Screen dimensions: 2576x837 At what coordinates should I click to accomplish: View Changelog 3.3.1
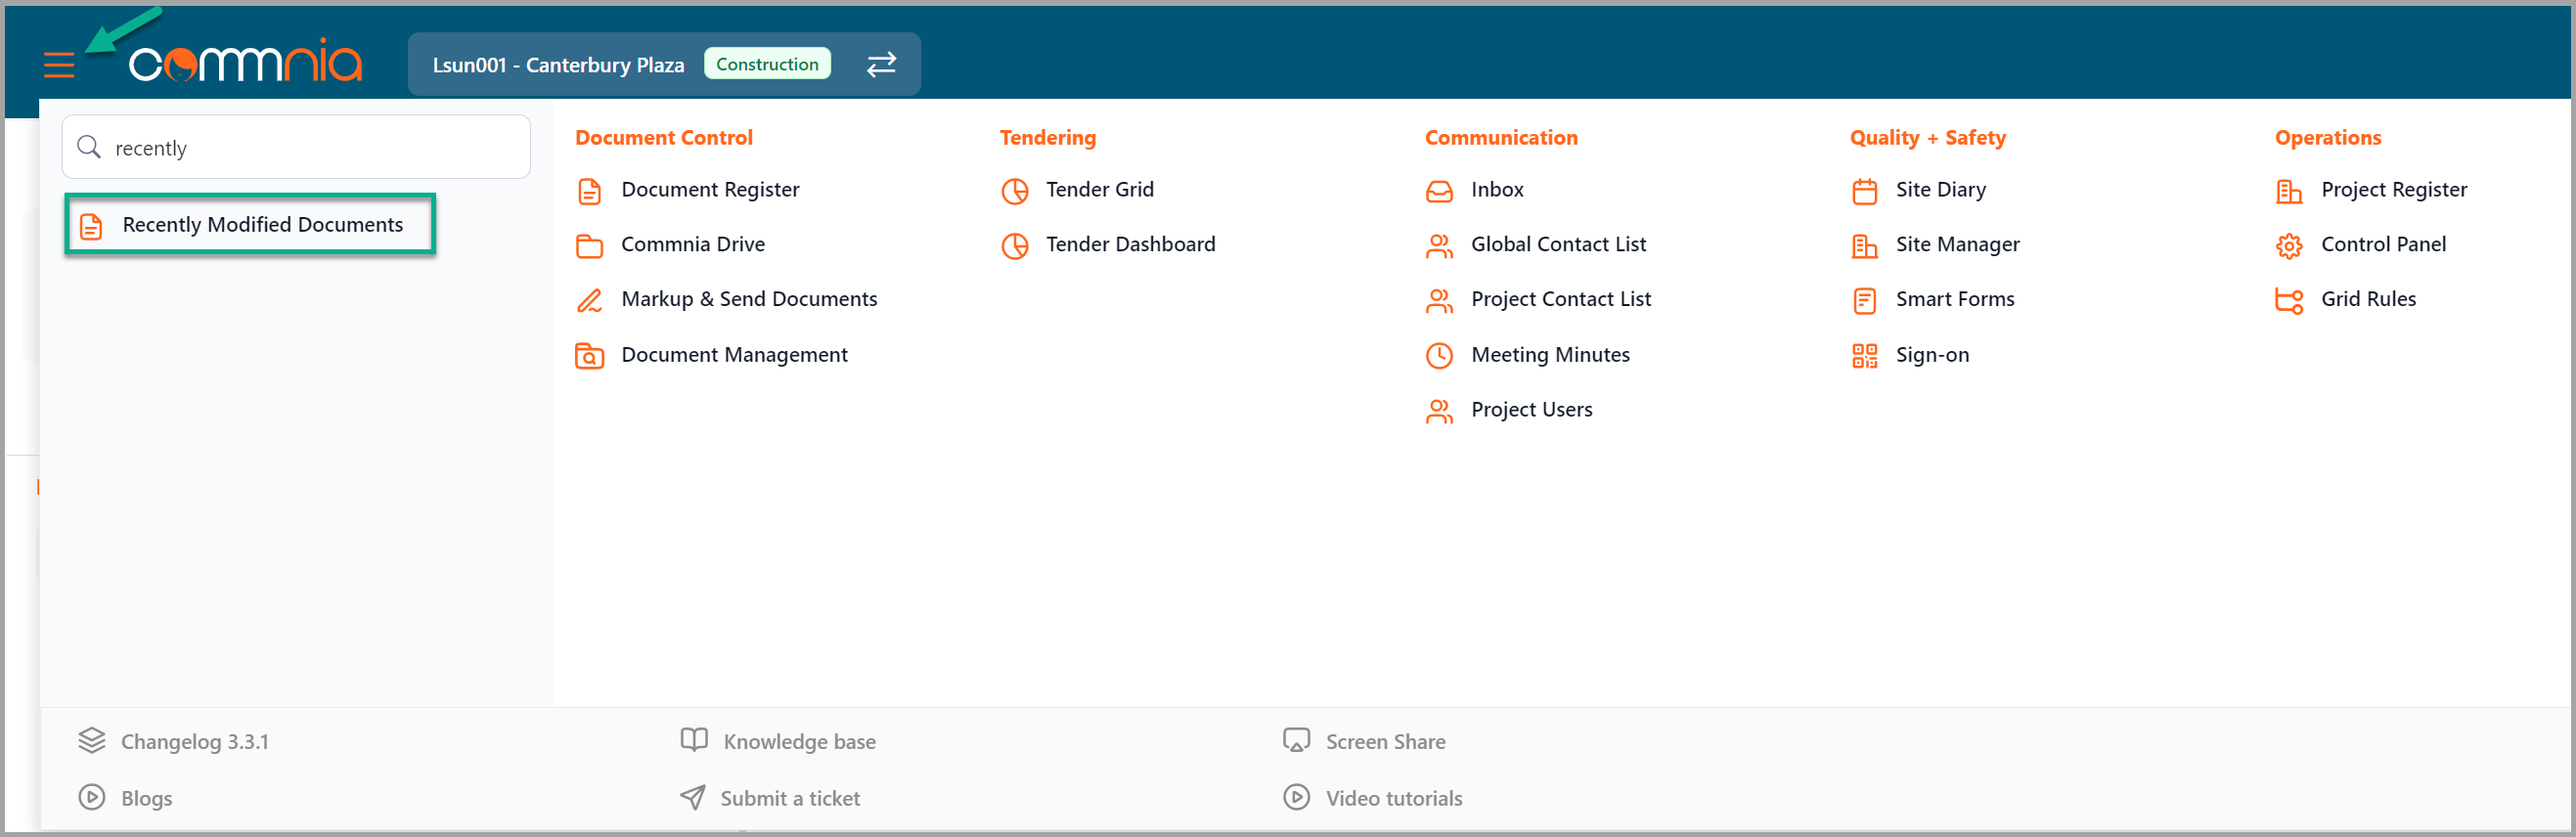click(x=194, y=741)
